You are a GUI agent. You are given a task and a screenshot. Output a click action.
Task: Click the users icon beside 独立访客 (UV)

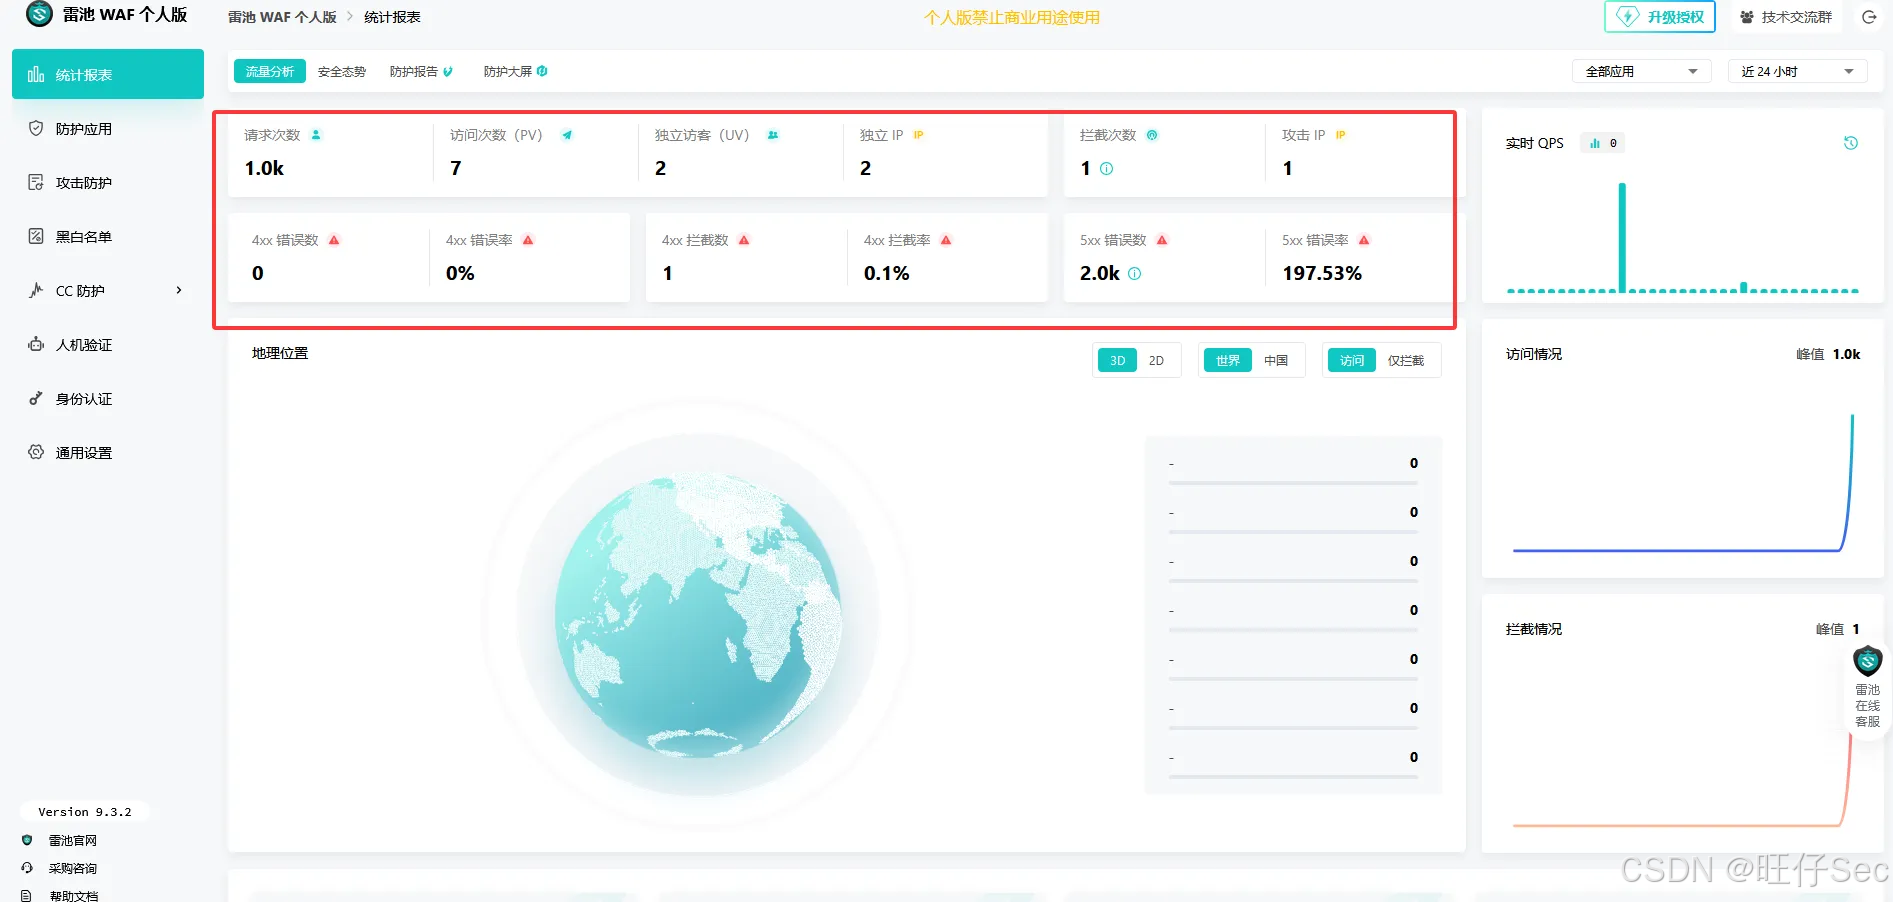coord(773,135)
